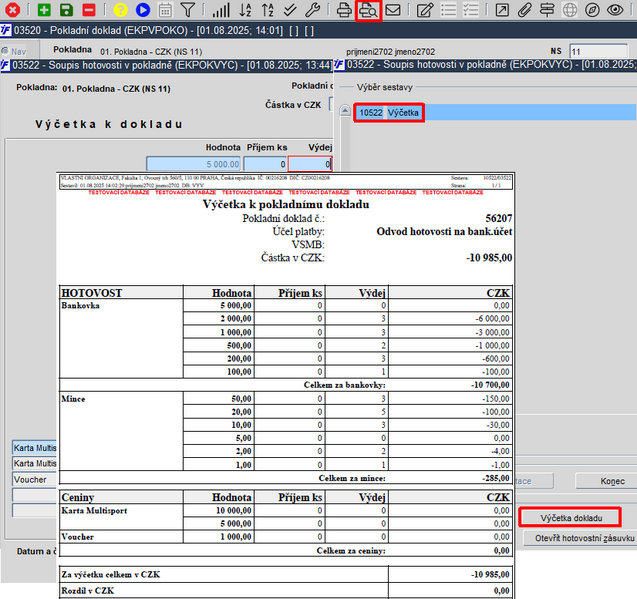Click the green add record icon
Screen dimensions: 637x599
[44, 11]
